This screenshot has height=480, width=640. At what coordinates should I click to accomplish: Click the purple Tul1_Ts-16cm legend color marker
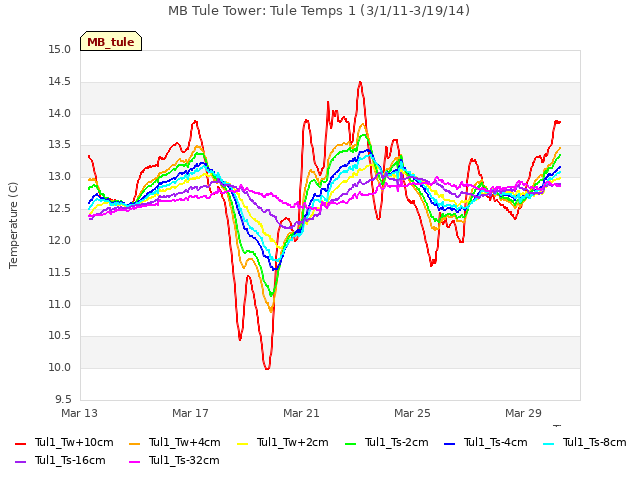[20, 462]
